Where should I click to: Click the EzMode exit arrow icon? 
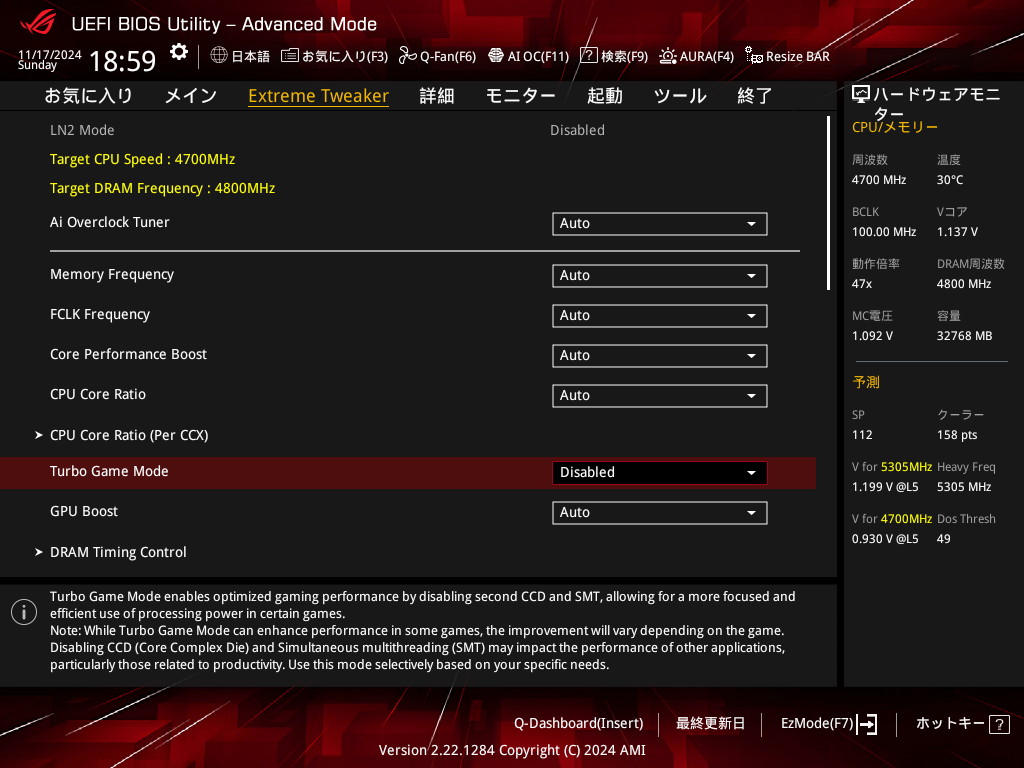tap(867, 724)
